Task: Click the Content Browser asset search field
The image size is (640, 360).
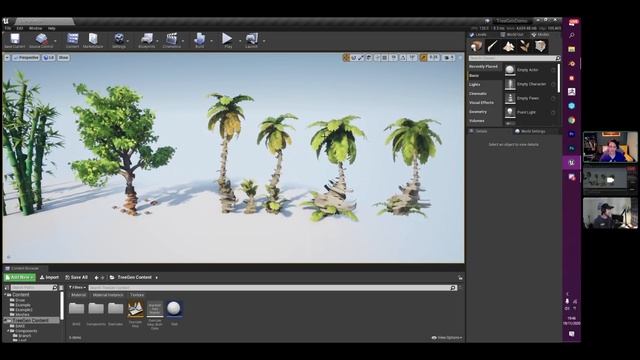Action: [272, 288]
